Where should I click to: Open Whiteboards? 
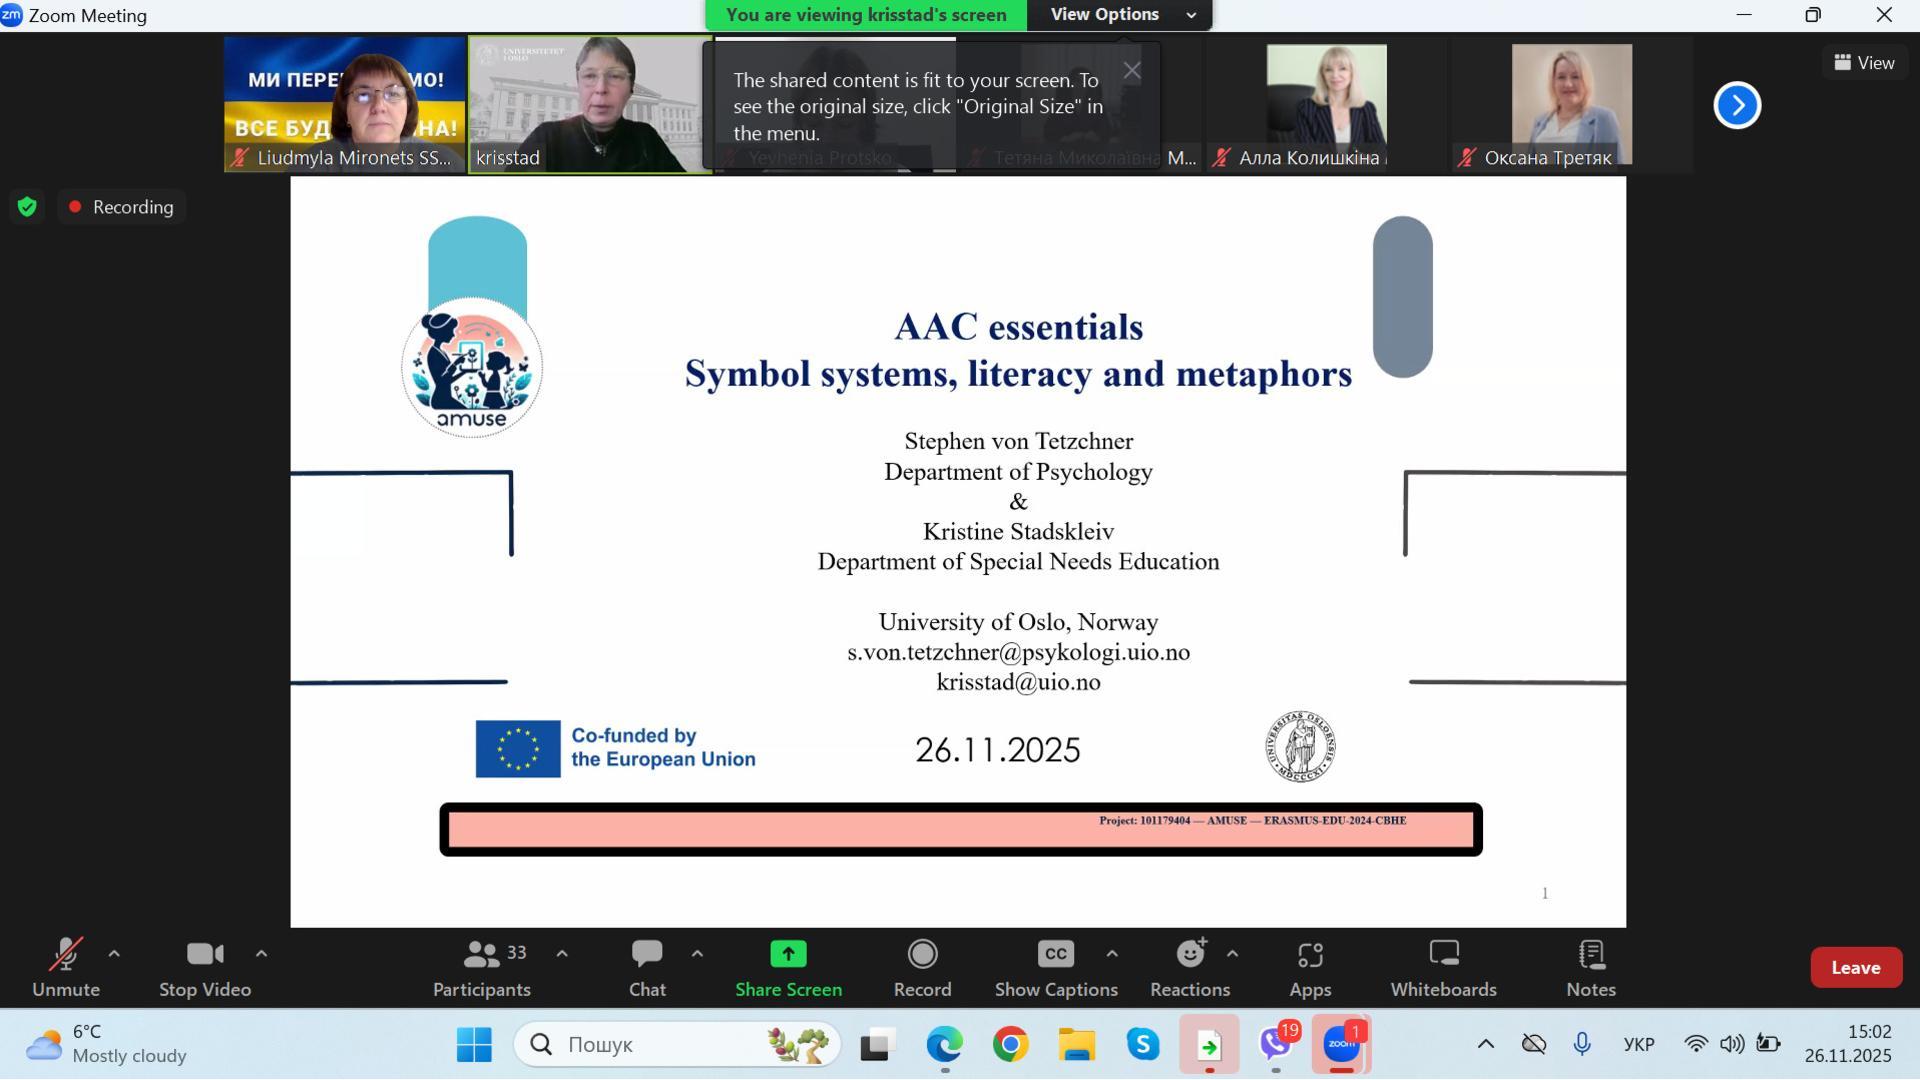(1443, 968)
